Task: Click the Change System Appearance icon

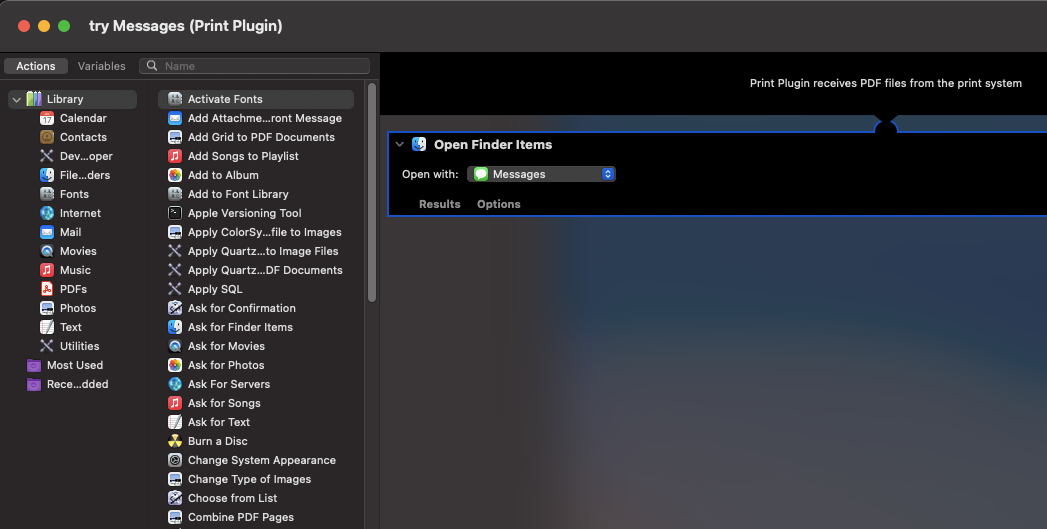Action: tap(175, 460)
